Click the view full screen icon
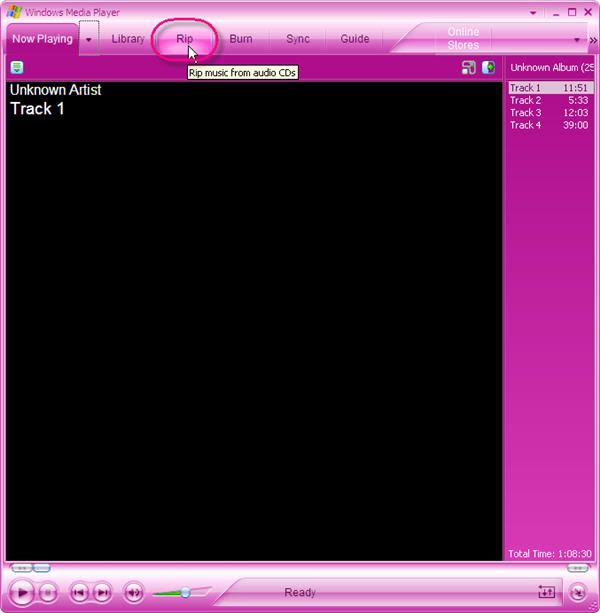 point(468,67)
